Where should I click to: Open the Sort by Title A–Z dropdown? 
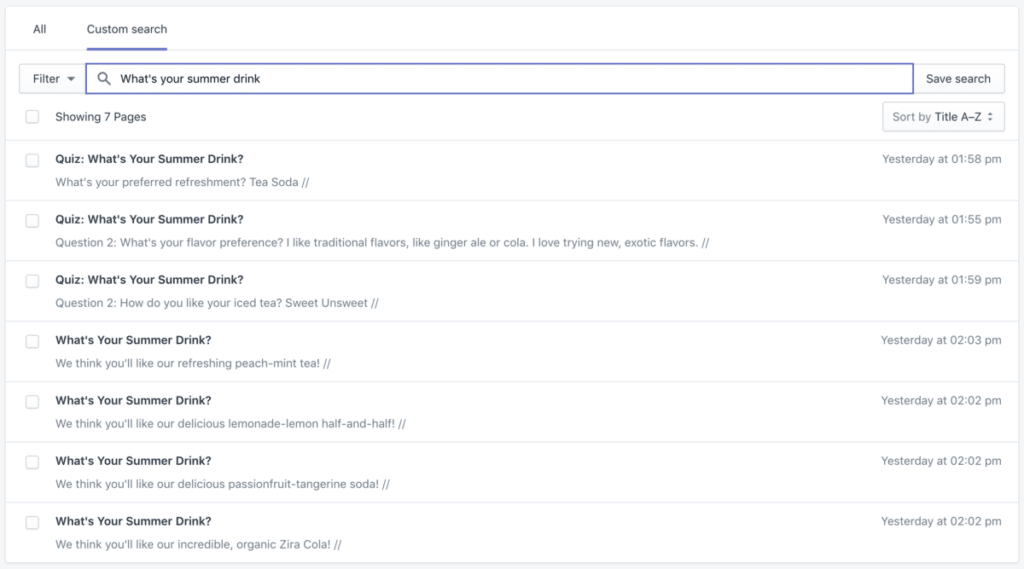pyautogui.click(x=943, y=117)
